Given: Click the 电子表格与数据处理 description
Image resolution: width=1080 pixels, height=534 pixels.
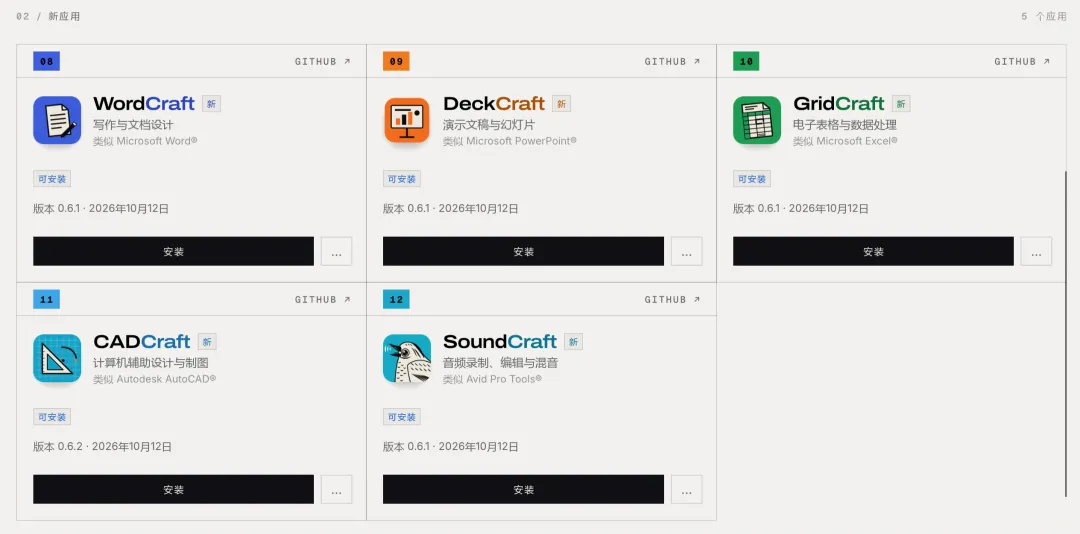Looking at the screenshot, I should [x=845, y=125].
